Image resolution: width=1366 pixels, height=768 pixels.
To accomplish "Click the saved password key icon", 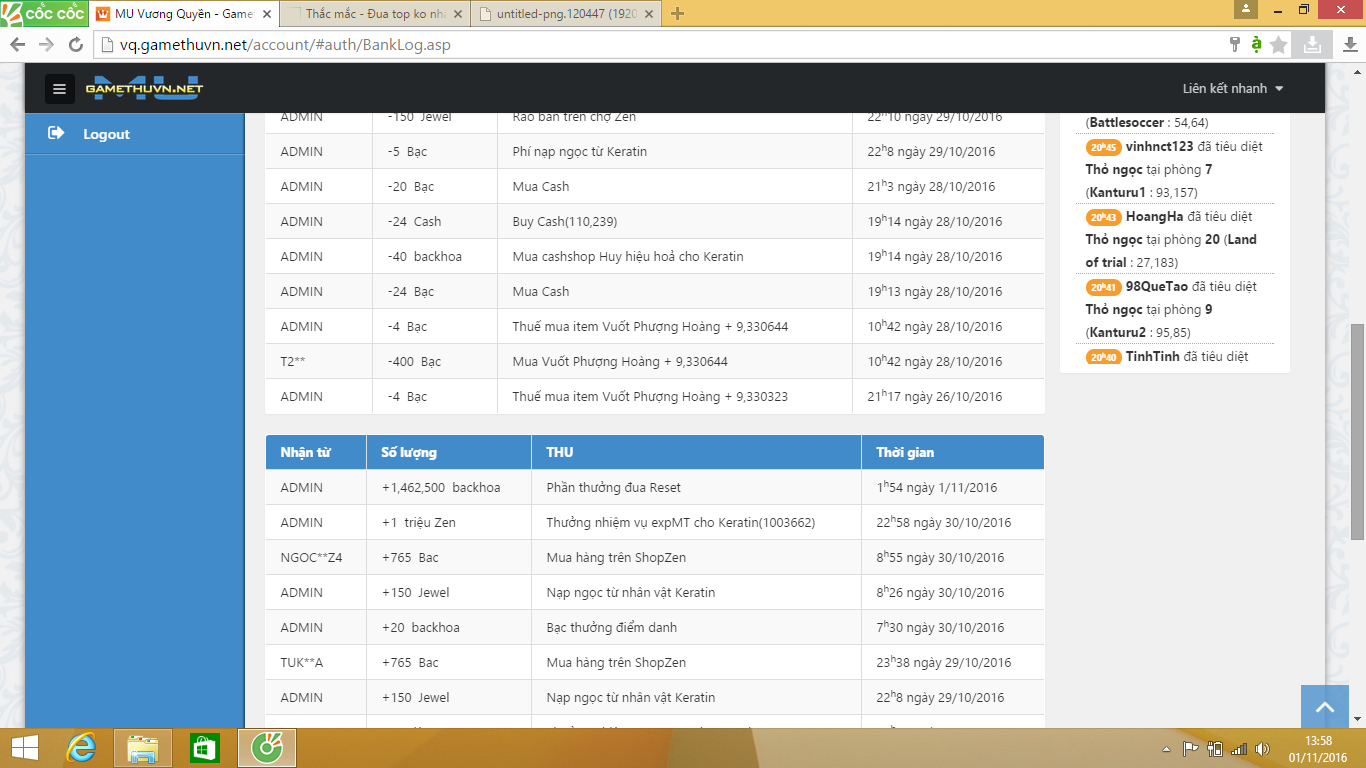I will 1235,45.
